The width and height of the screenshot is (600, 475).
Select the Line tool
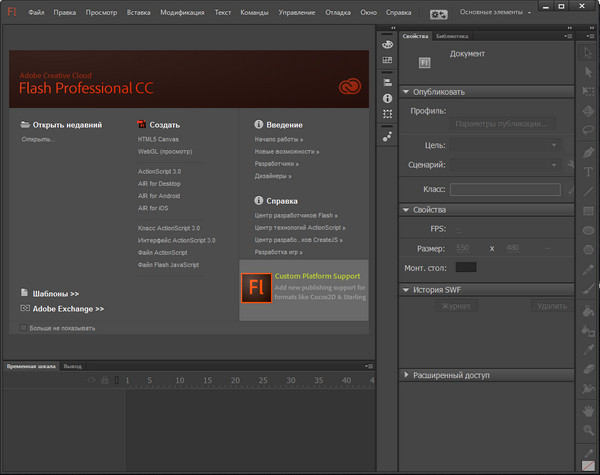(588, 191)
